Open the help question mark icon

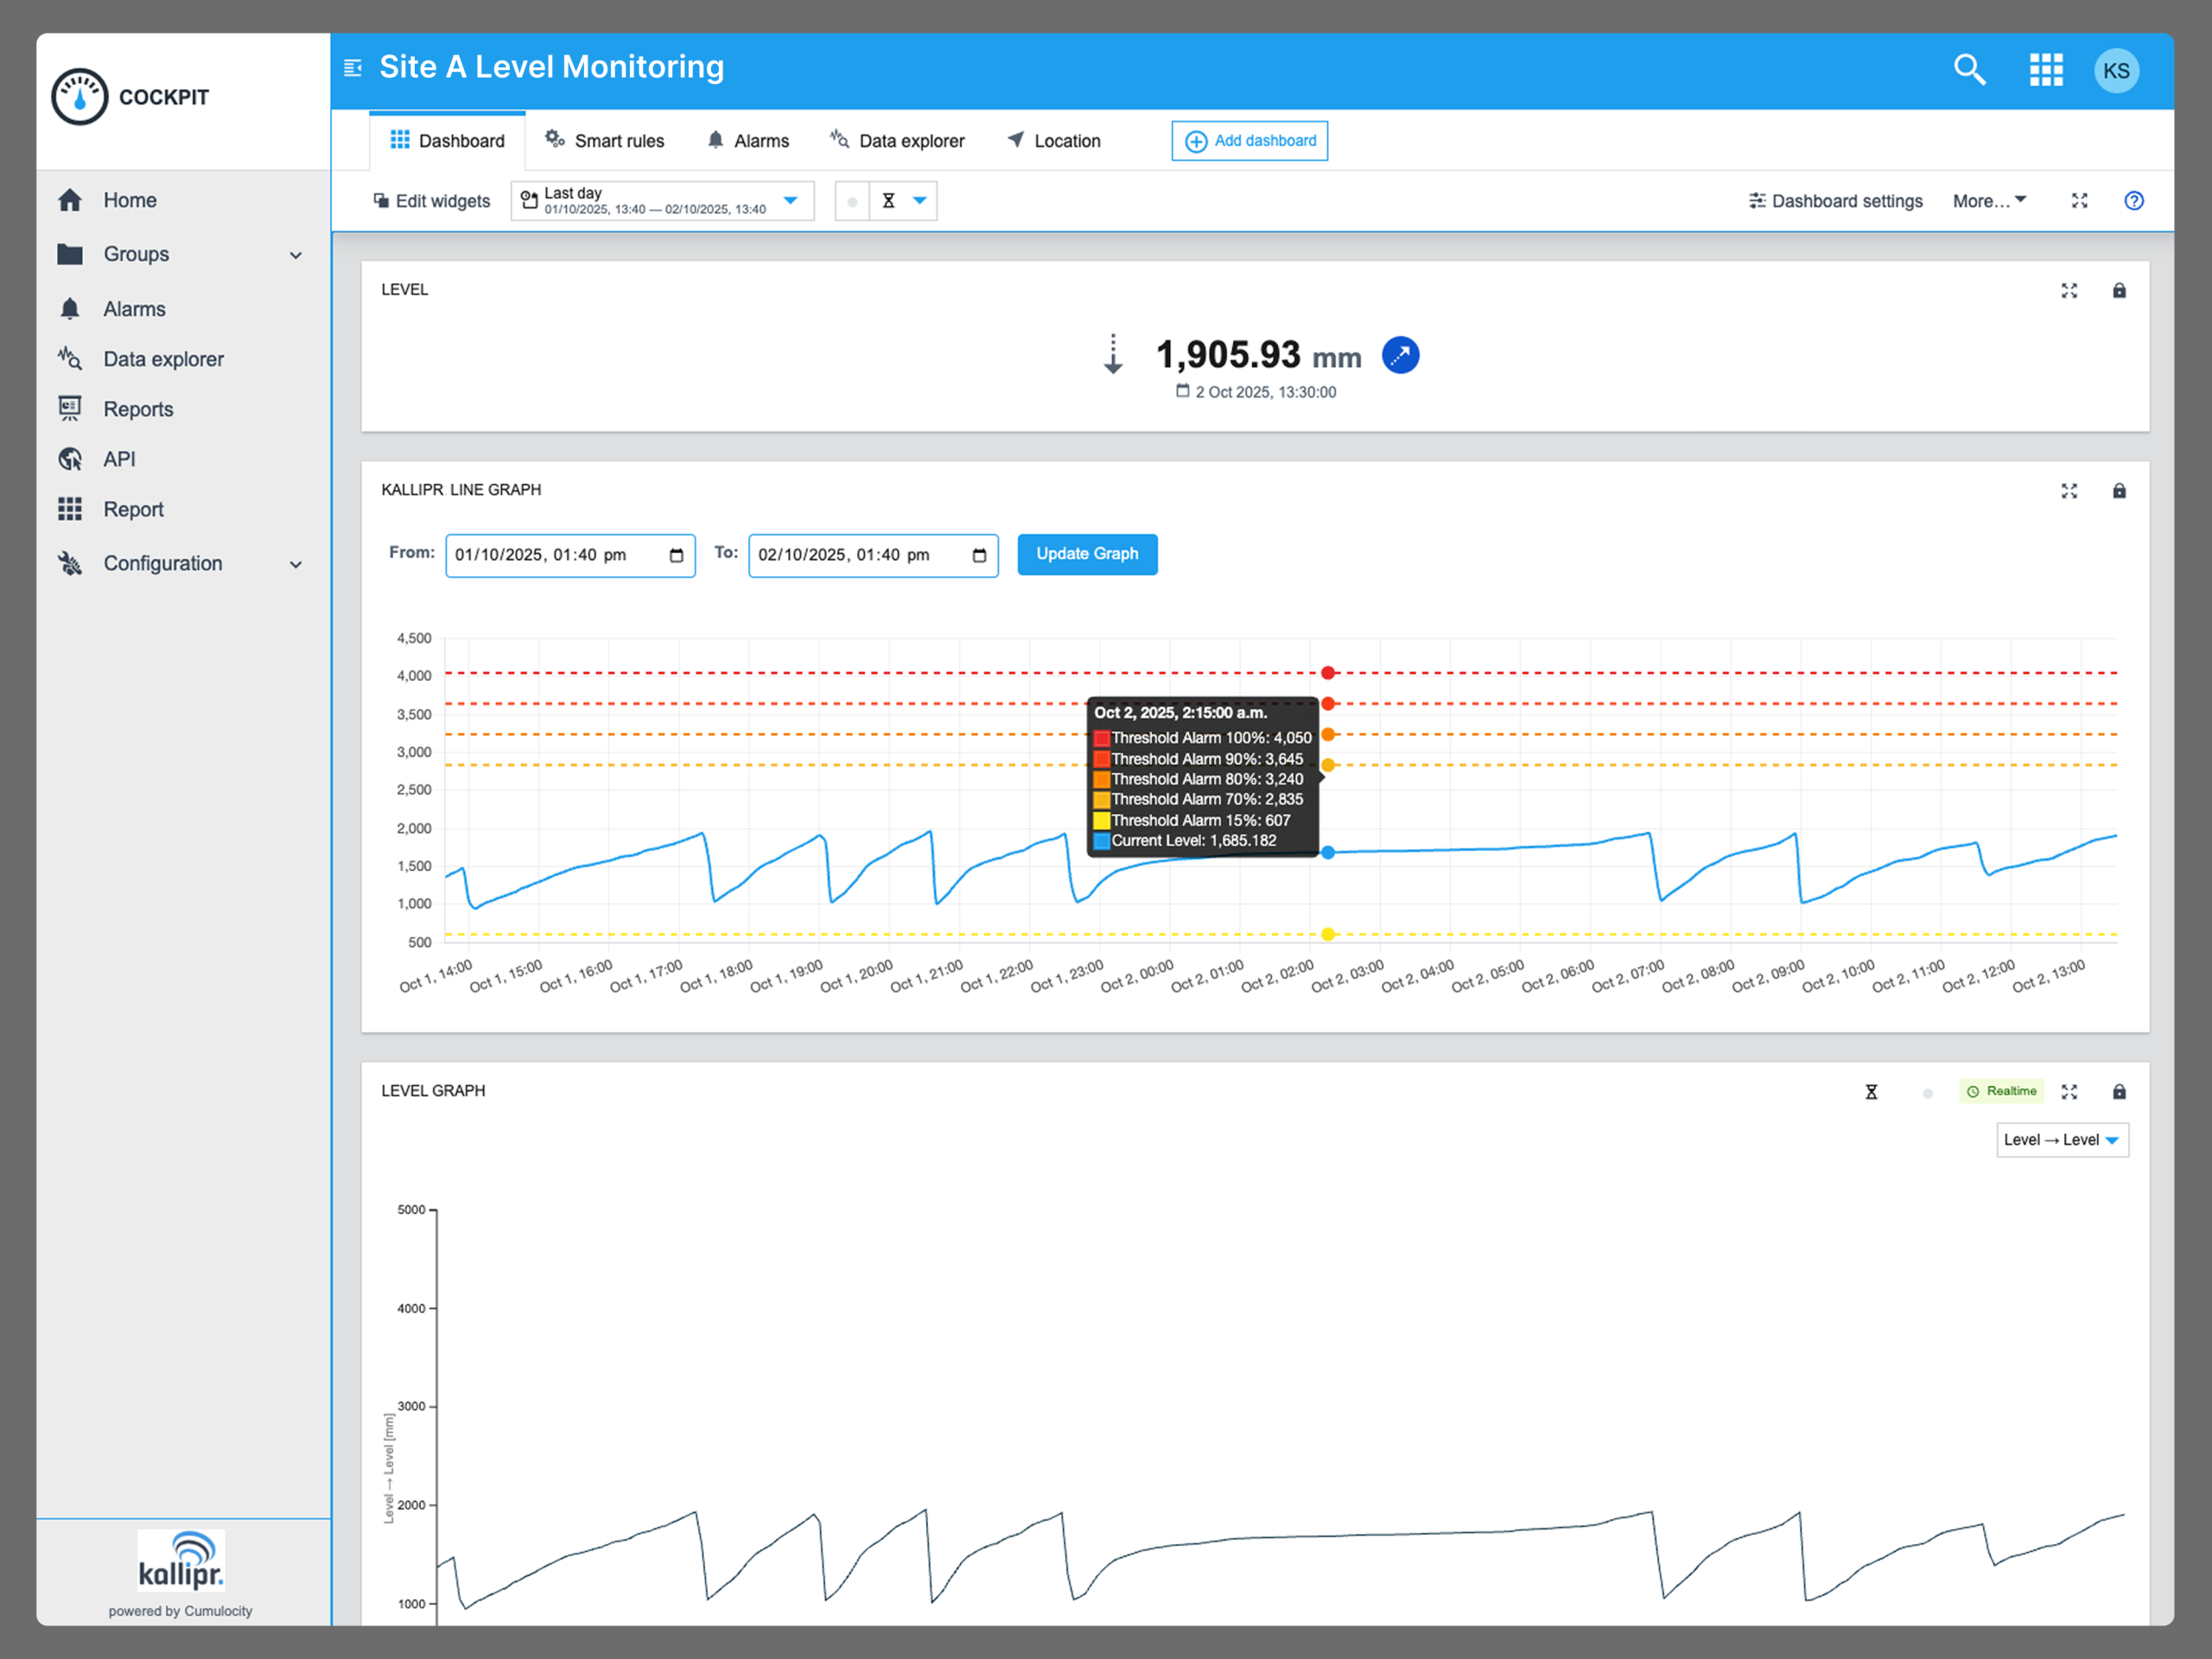pyautogui.click(x=2133, y=201)
